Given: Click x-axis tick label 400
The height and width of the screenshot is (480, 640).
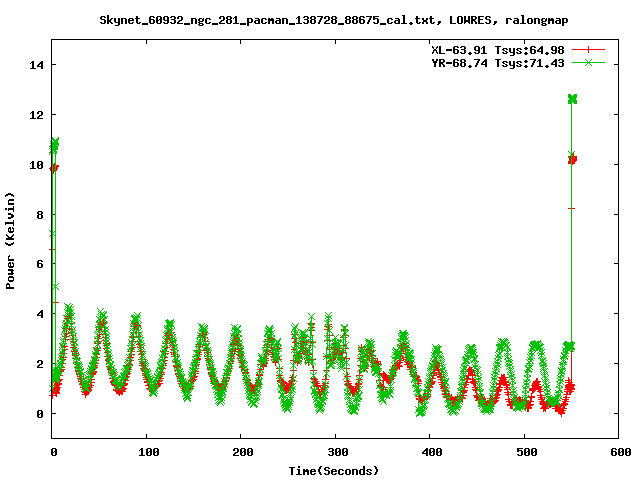Looking at the screenshot, I should (432, 452).
